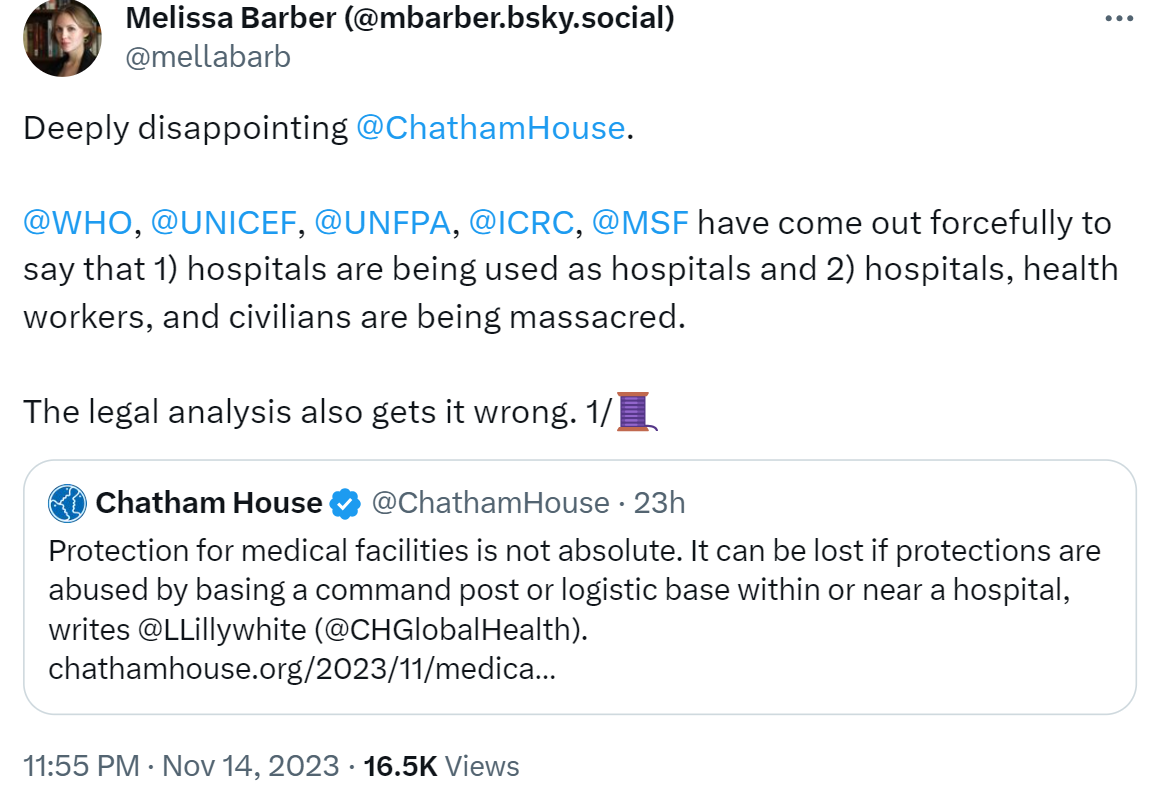This screenshot has width=1168, height=801.
Task: Open the chathamhouse.org article URL
Action: pos(302,669)
